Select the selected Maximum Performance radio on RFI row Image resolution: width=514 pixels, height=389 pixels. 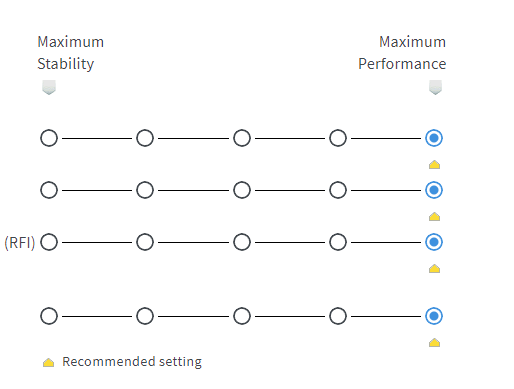tap(434, 242)
